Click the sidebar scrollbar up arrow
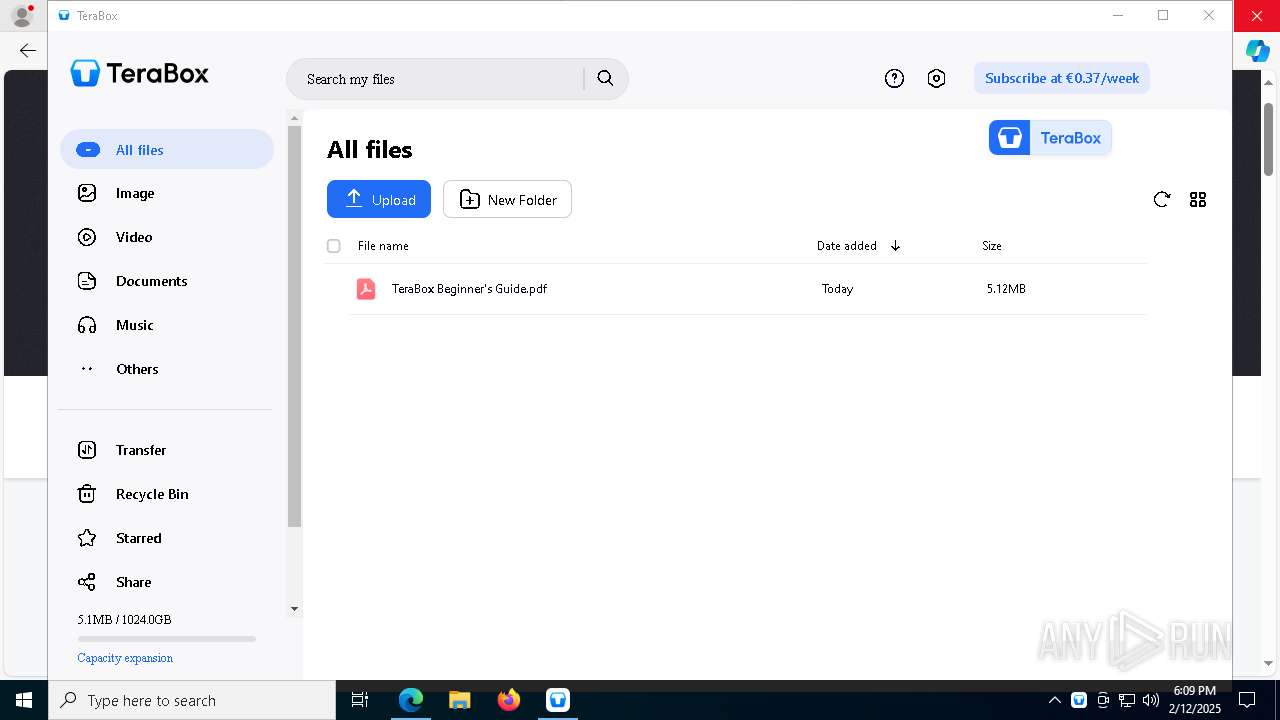This screenshot has height=720, width=1280. pos(294,119)
